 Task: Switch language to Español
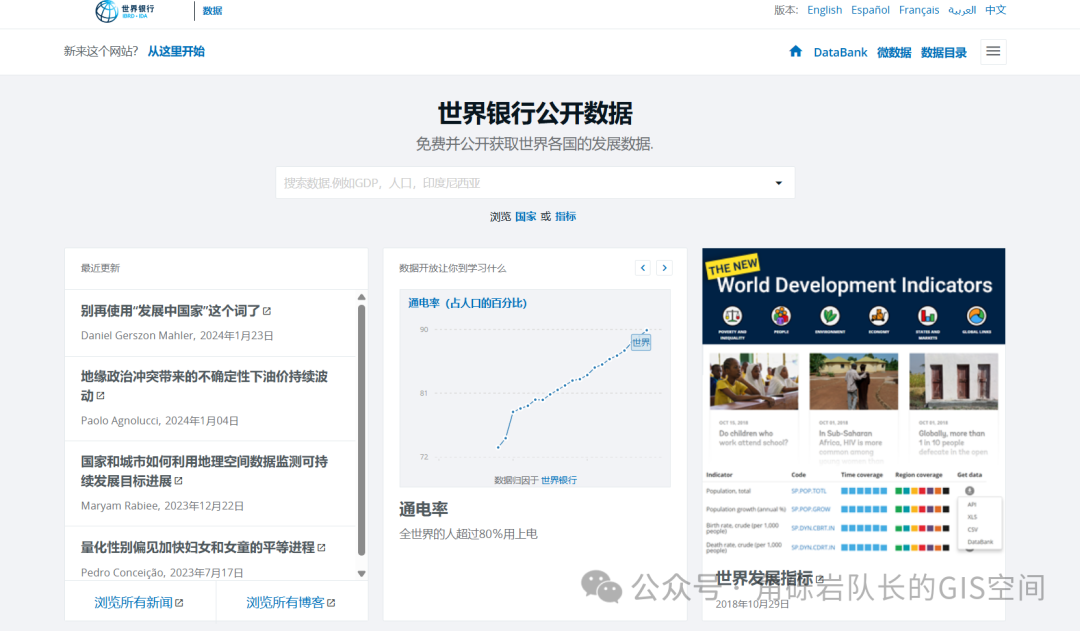pos(870,10)
